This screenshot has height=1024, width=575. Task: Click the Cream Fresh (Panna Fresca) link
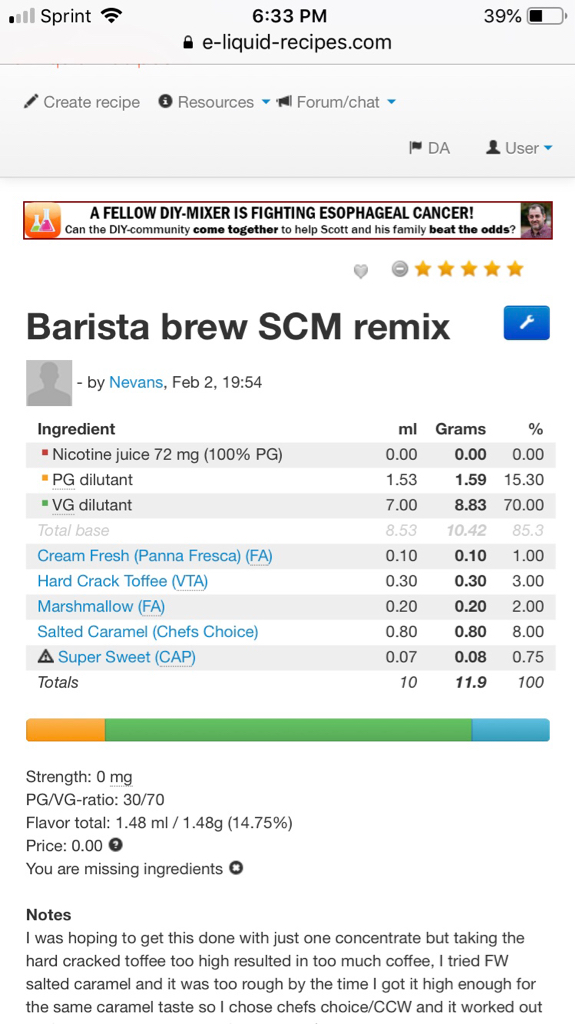[x=155, y=556]
